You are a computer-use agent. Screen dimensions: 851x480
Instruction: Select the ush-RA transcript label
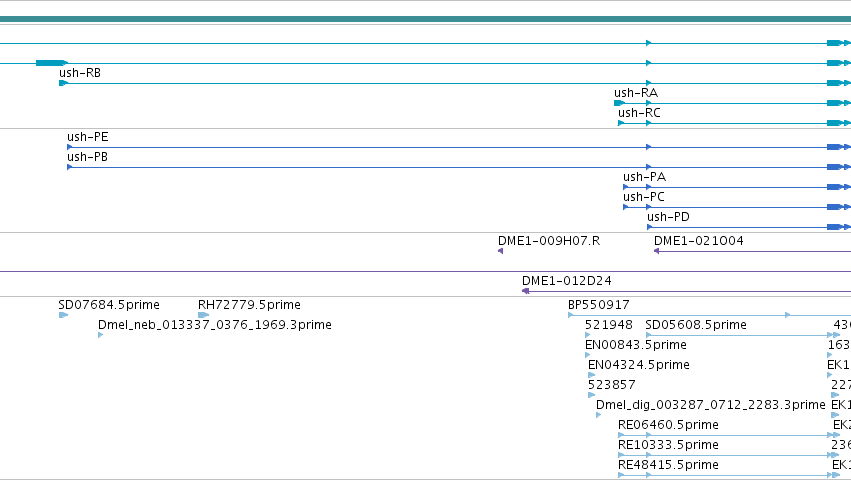coord(636,93)
